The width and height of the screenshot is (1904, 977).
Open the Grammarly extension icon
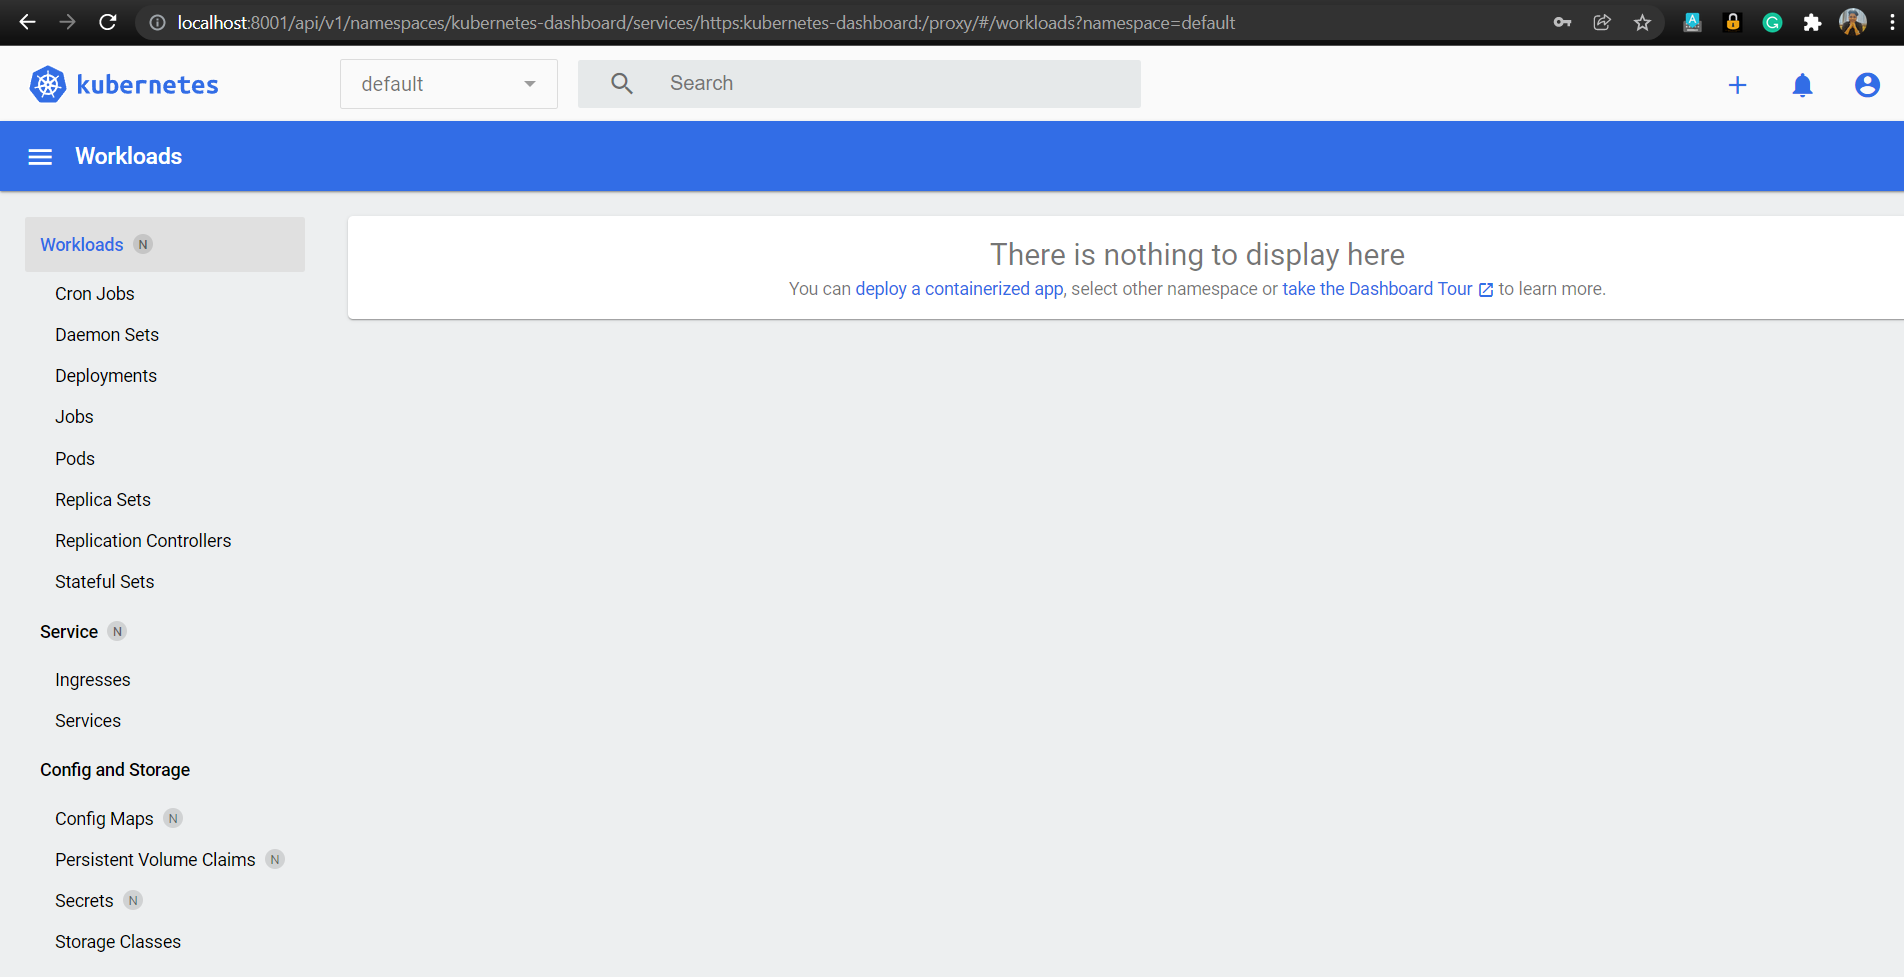(1772, 22)
